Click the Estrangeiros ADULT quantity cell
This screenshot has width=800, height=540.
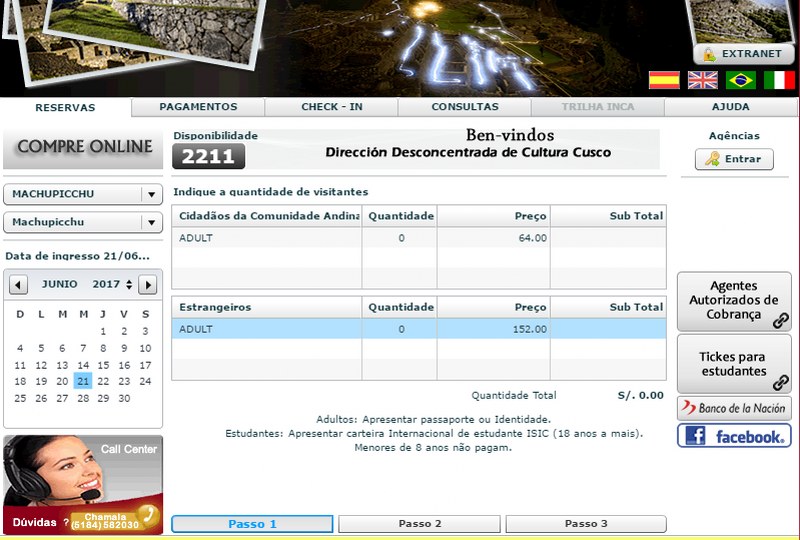(400, 329)
